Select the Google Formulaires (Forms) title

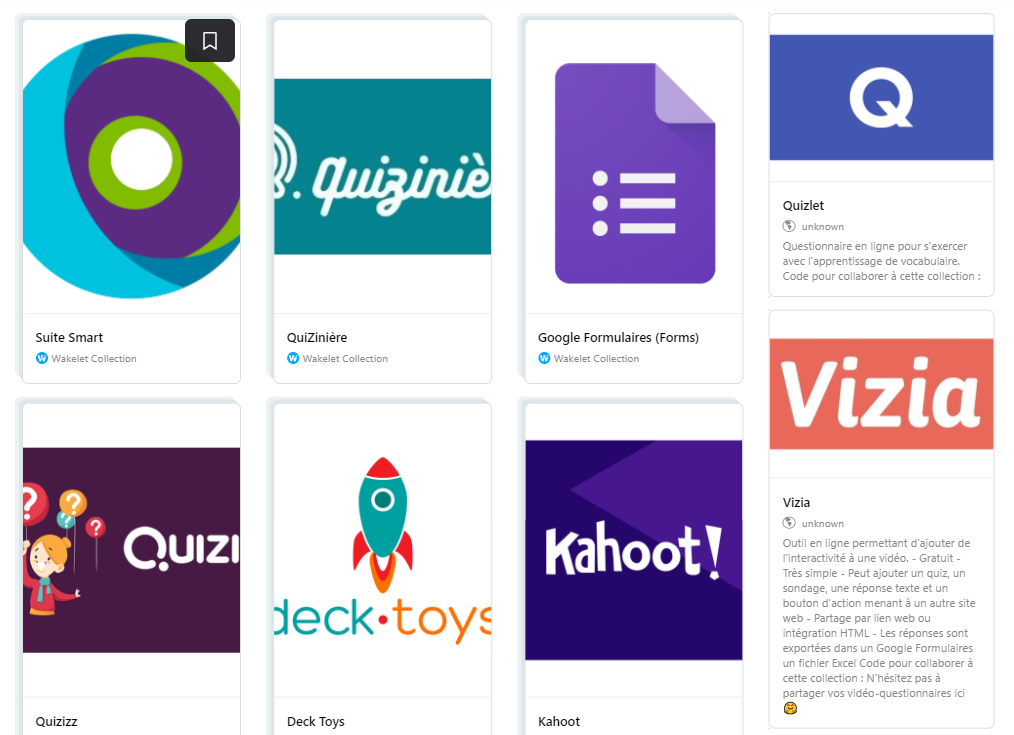tap(618, 337)
